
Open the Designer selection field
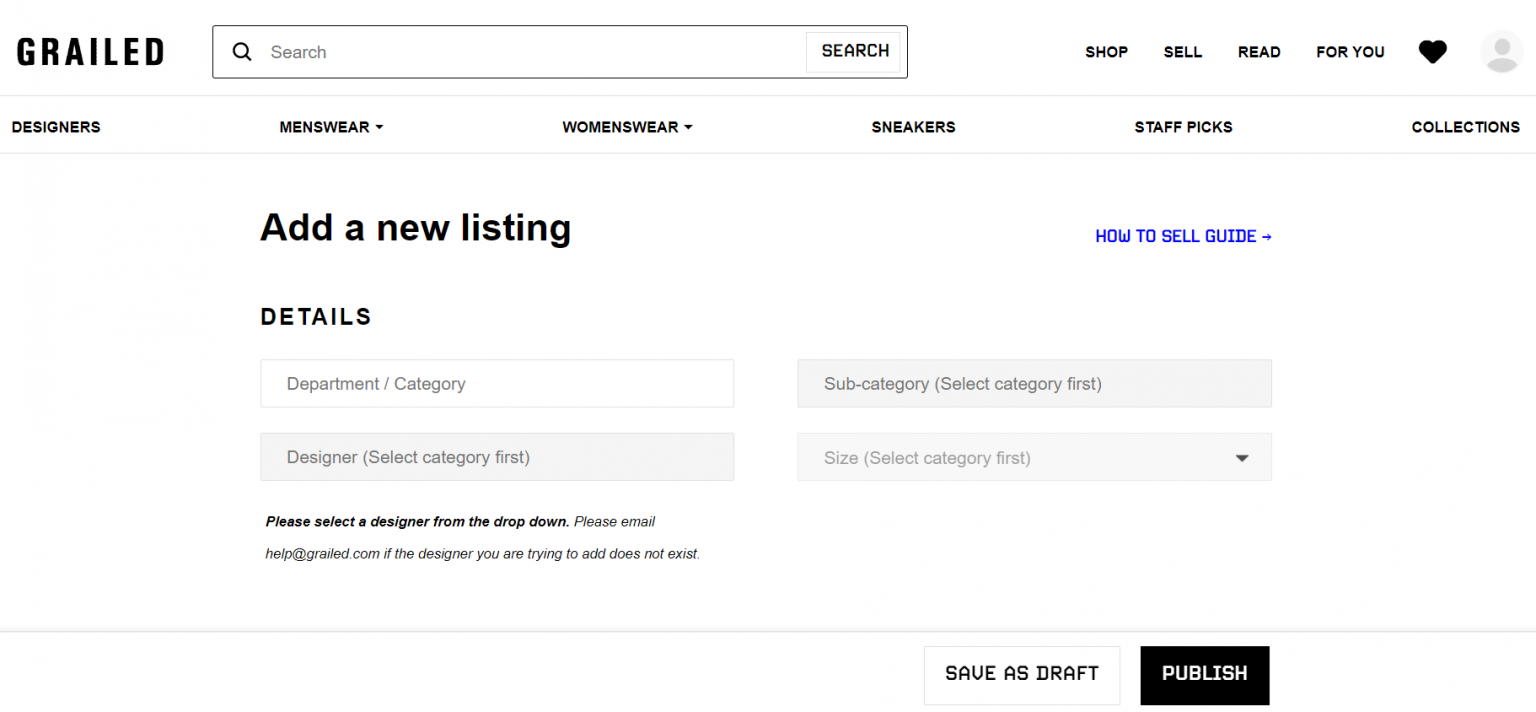[497, 457]
